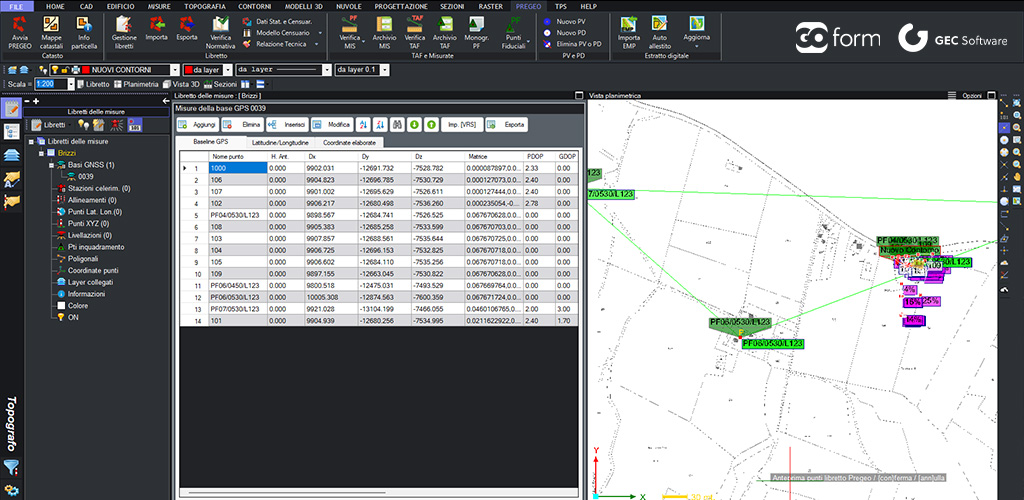
Task: Sort rows ascending in GPS table toolbar
Action: 364,124
